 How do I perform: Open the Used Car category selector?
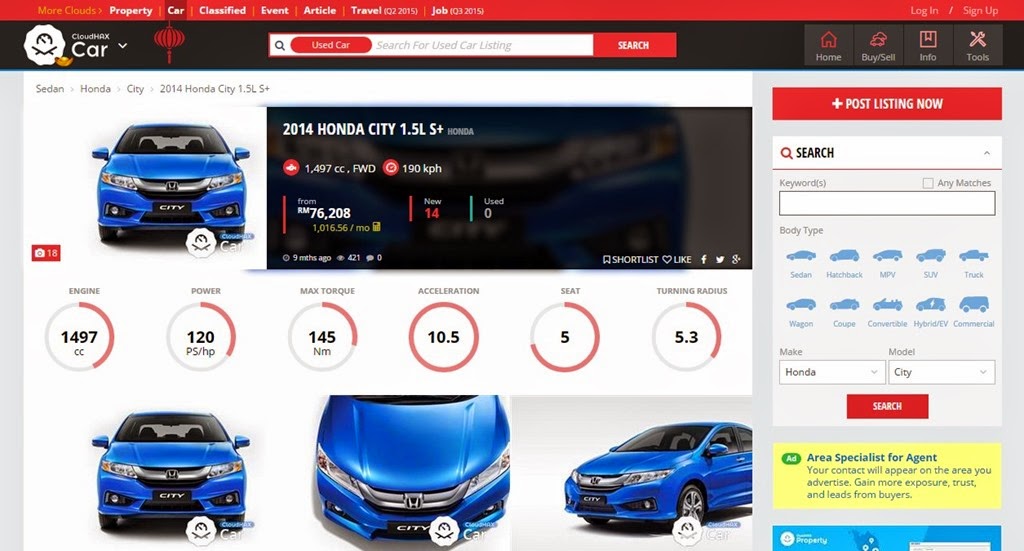(x=330, y=45)
